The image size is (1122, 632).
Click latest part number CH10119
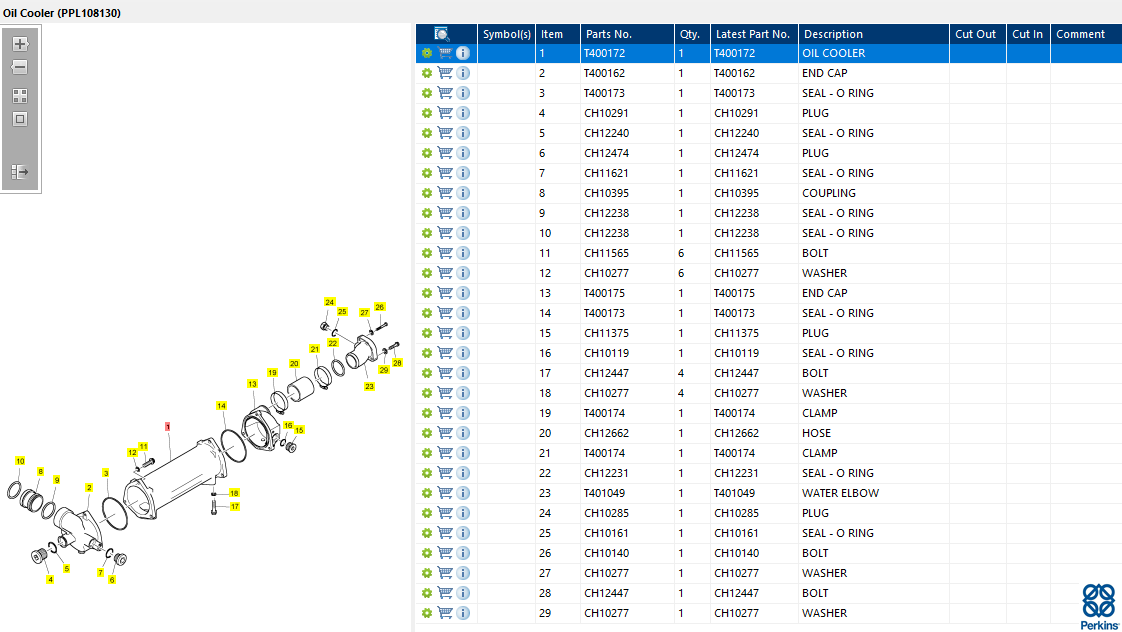coord(736,354)
